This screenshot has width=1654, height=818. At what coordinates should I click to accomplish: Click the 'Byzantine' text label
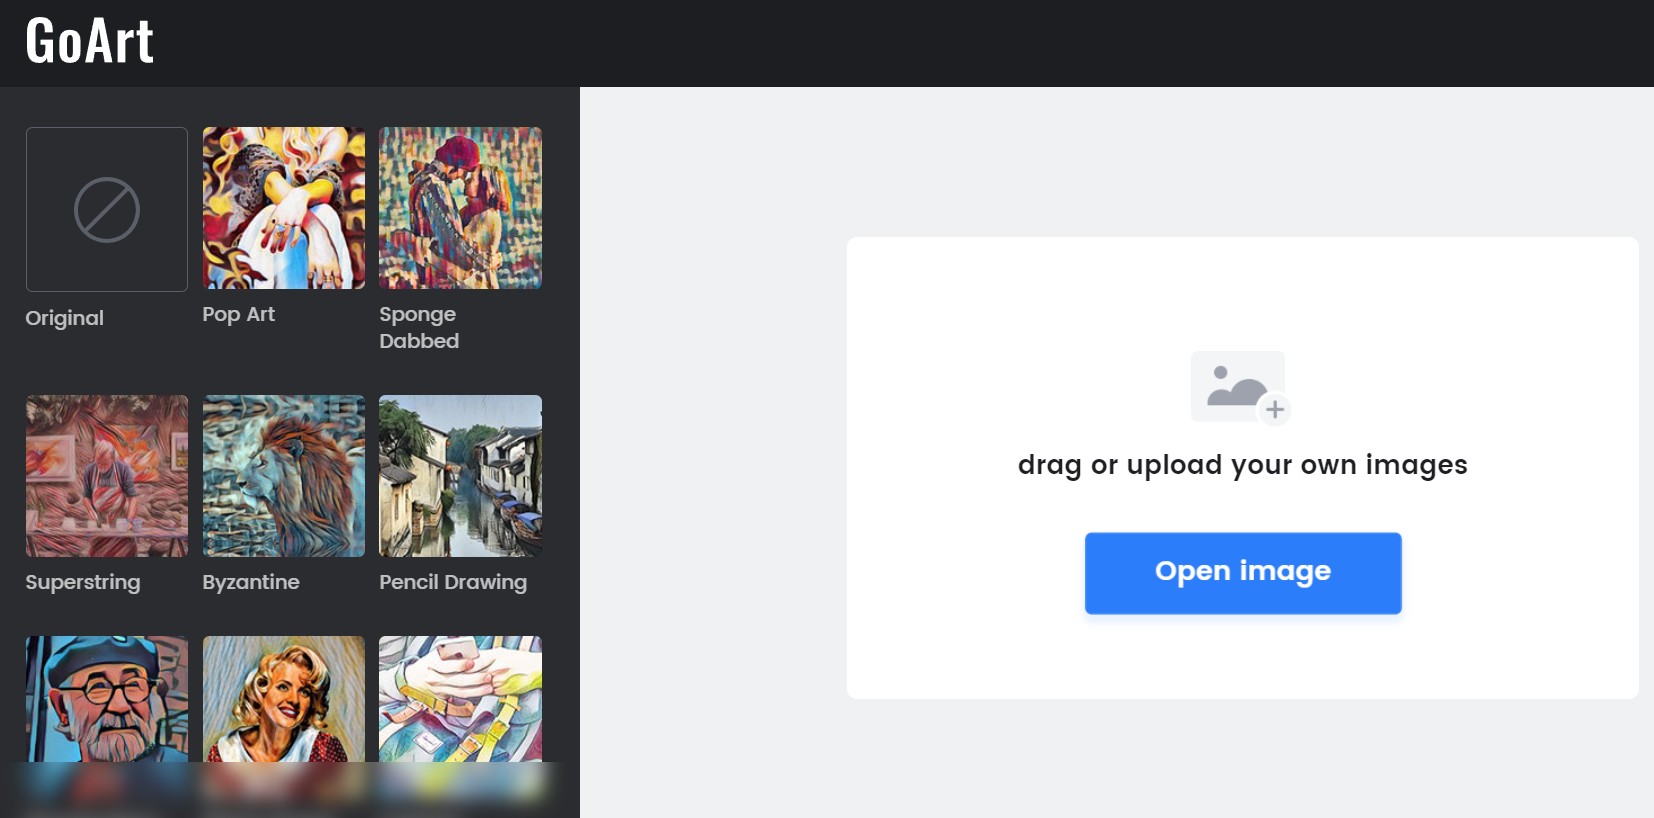(251, 582)
